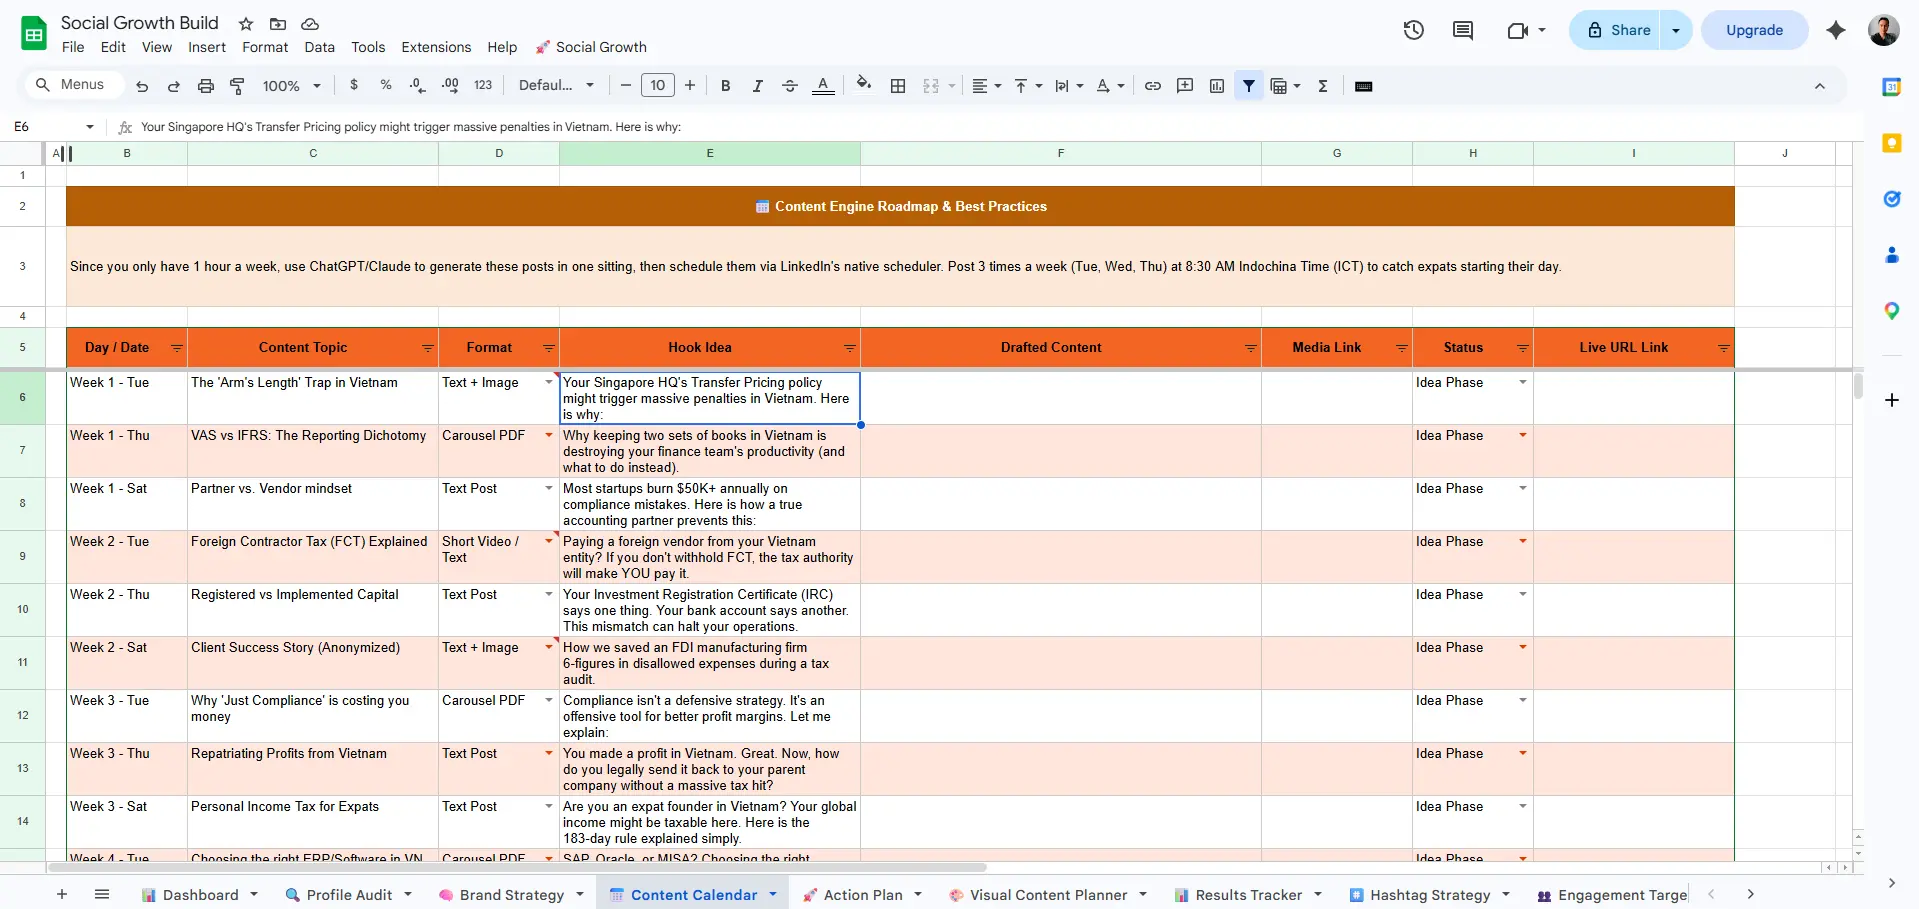
Task: Open the fill color picker
Action: pos(864,85)
